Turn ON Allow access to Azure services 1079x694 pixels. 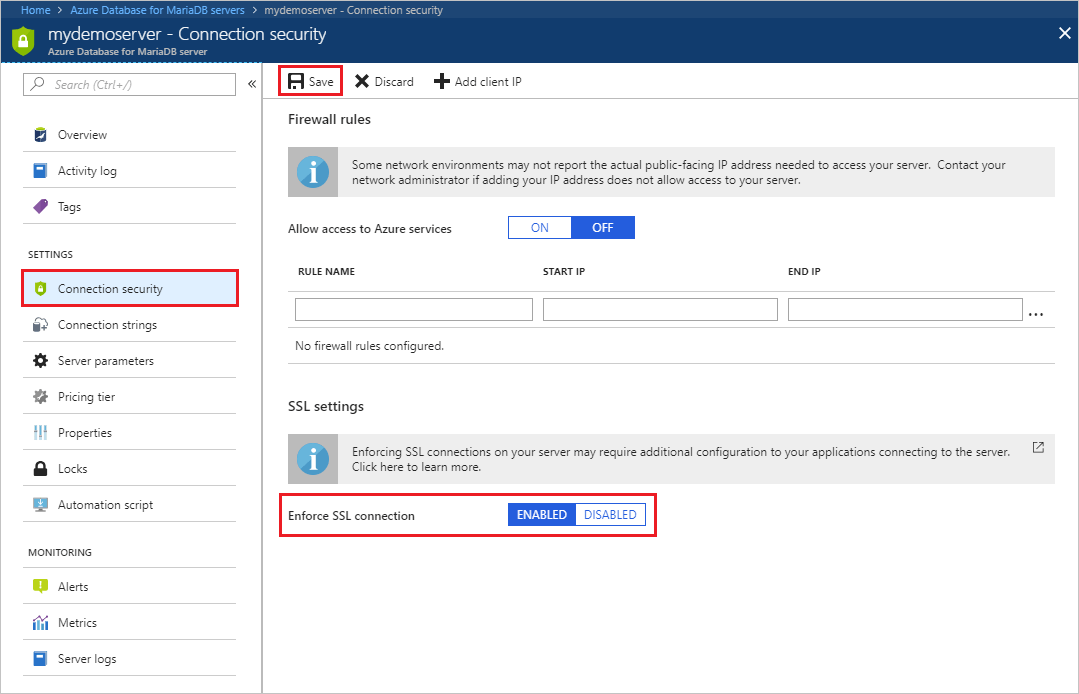(539, 227)
